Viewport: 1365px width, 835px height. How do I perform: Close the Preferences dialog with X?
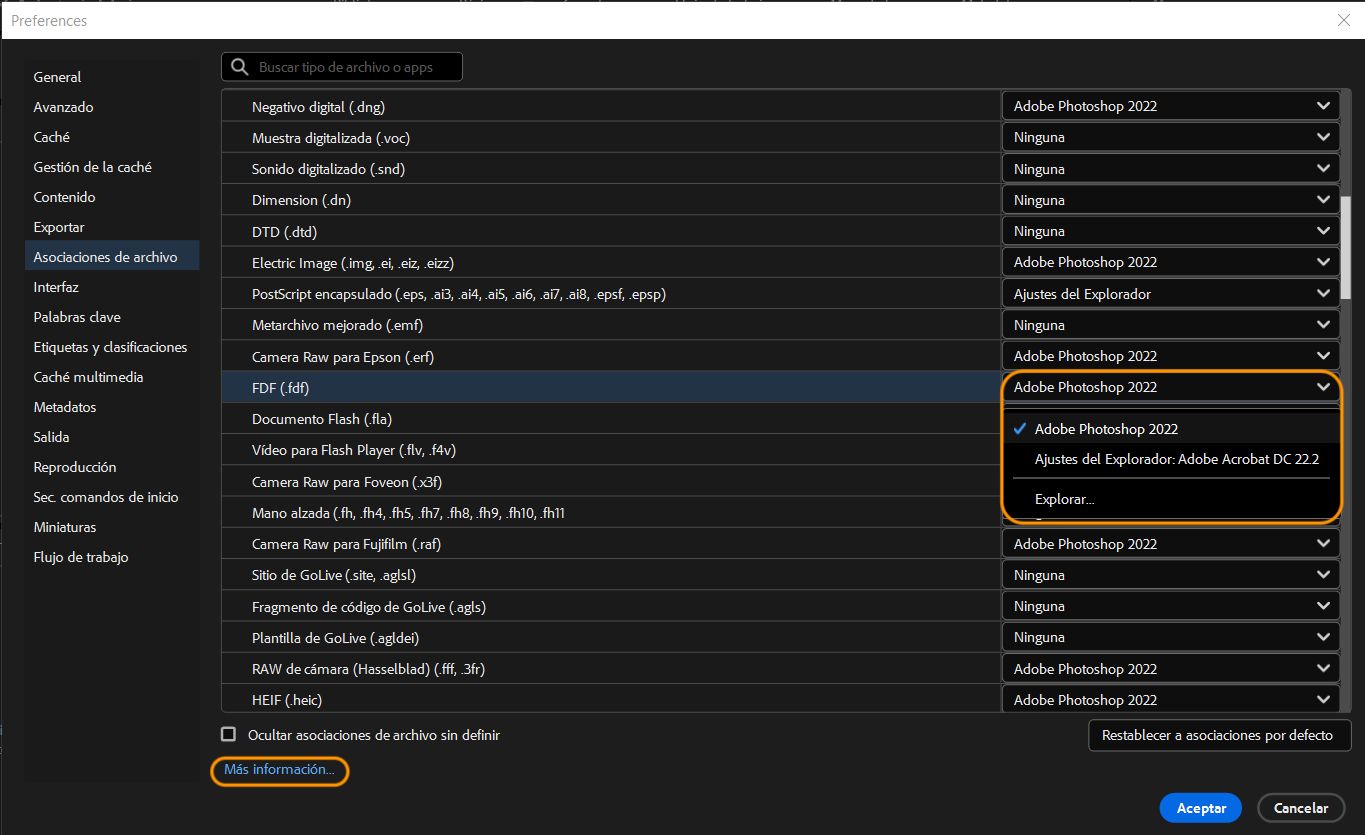tap(1344, 20)
